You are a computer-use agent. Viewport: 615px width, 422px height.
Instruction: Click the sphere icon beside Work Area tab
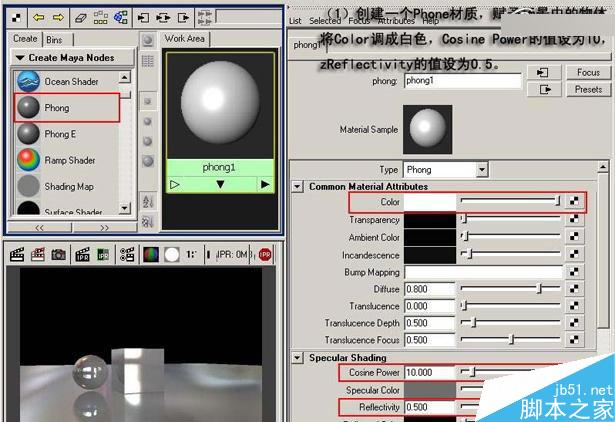147,40
